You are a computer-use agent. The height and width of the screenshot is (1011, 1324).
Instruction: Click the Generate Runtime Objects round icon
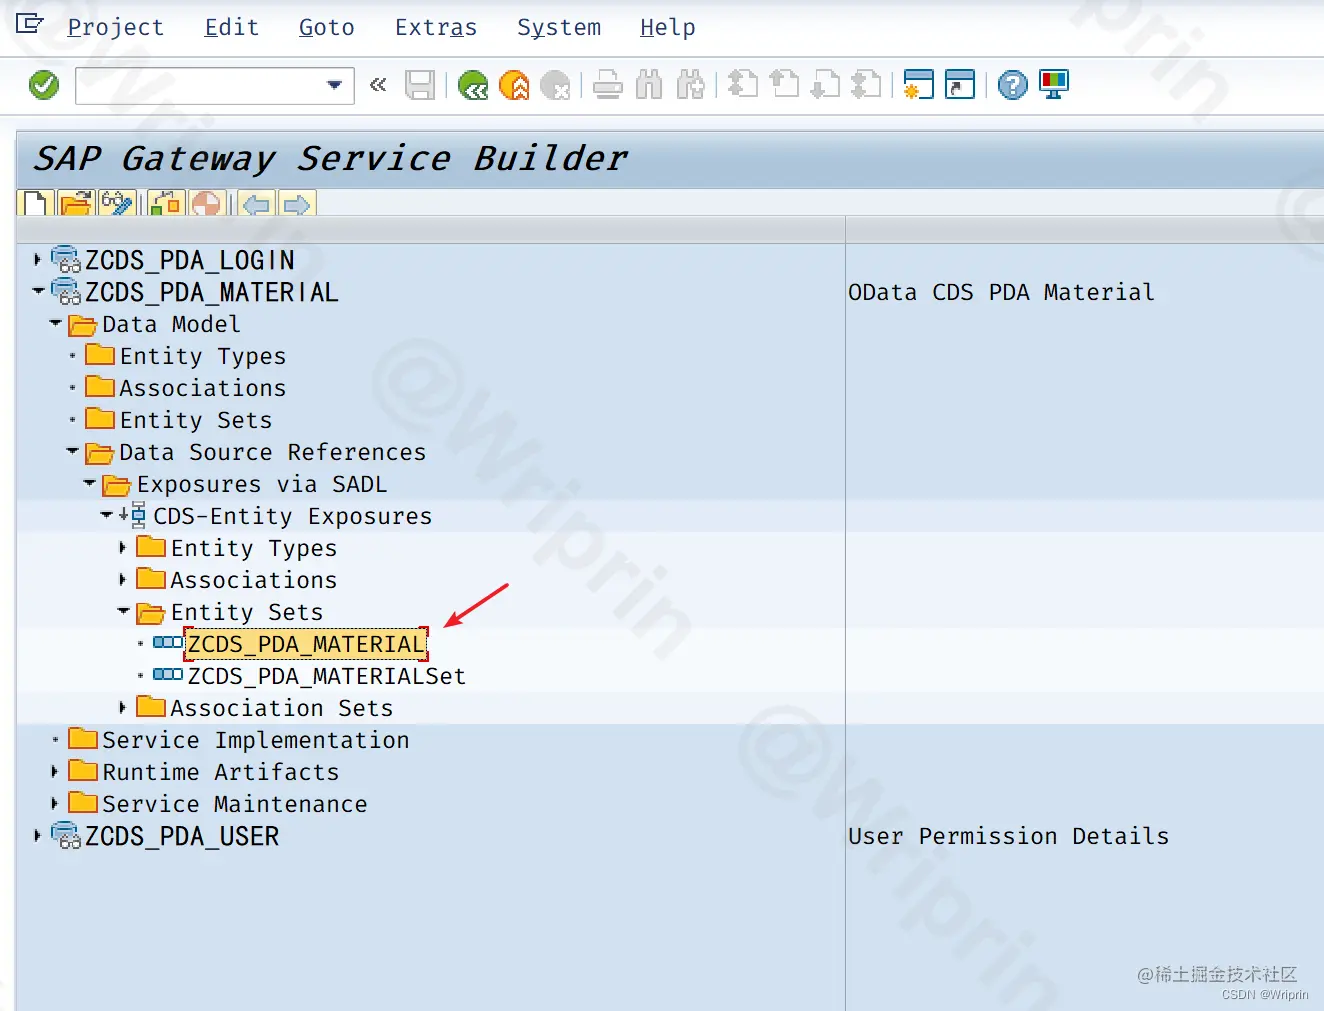click(x=206, y=204)
